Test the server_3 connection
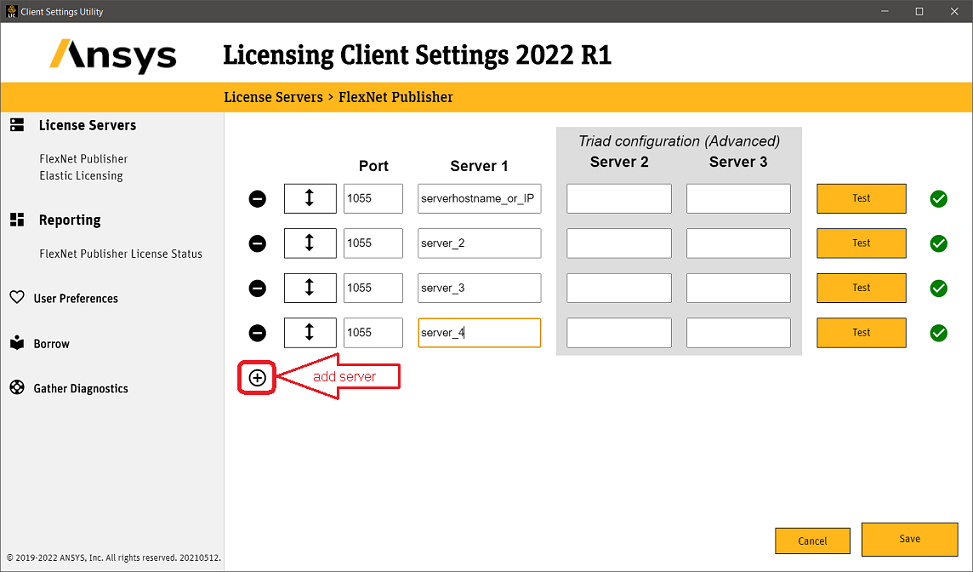The height and width of the screenshot is (572, 973). point(861,288)
